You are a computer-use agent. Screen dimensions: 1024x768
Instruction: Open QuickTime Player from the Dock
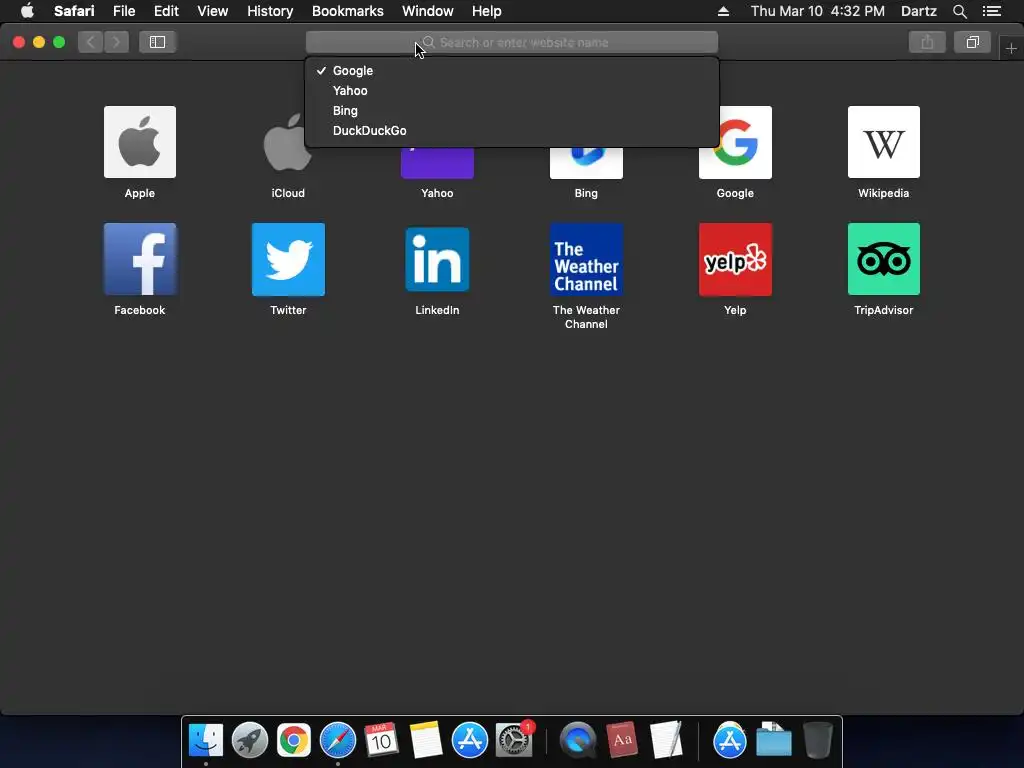coord(578,741)
